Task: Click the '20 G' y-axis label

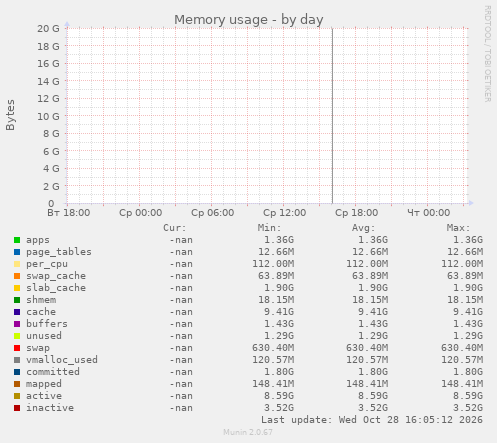Action: [48, 29]
